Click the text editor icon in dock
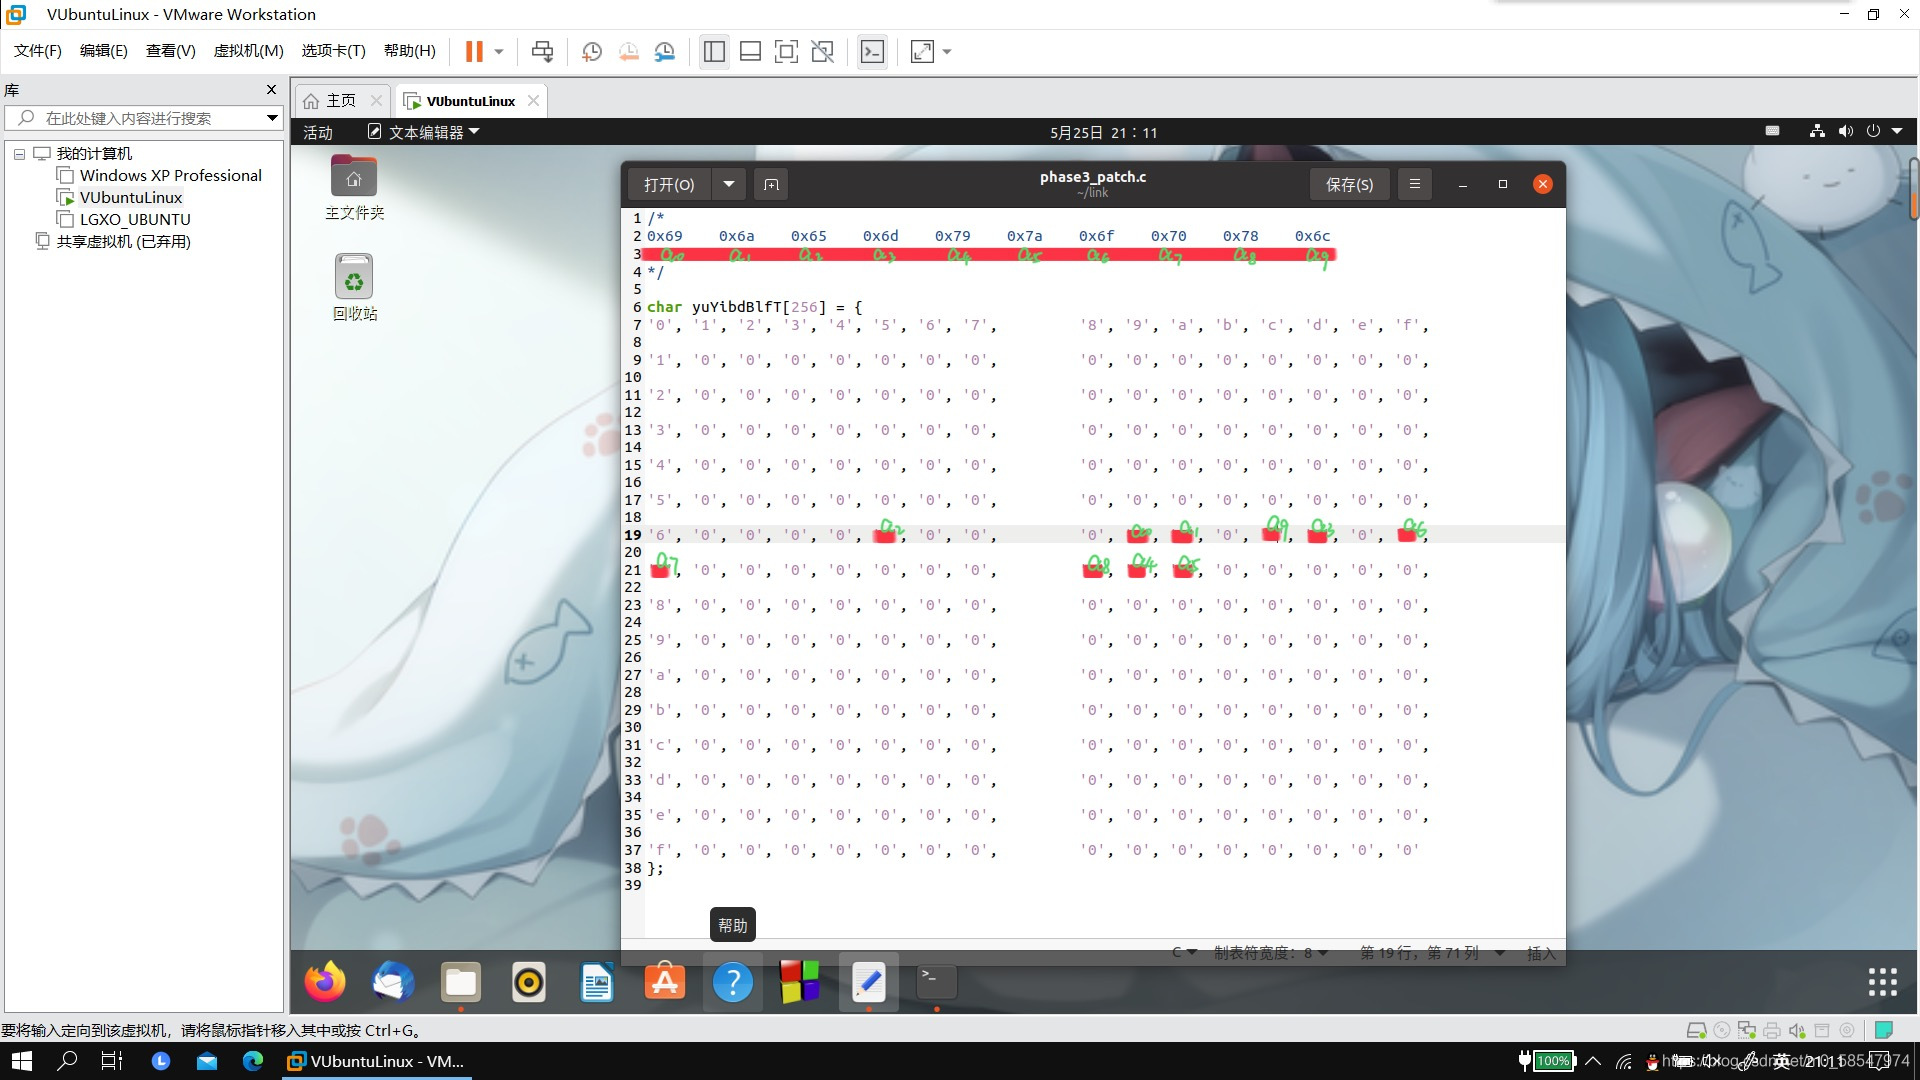Screen dimensions: 1920x1080 coord(868,982)
